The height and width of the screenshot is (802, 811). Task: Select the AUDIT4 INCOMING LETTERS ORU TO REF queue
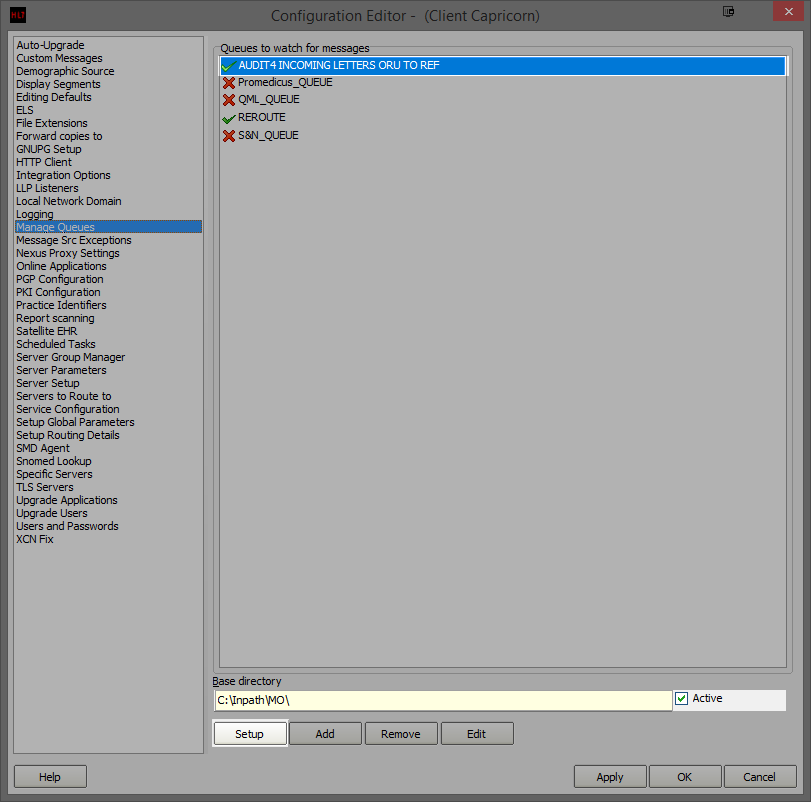pos(503,66)
